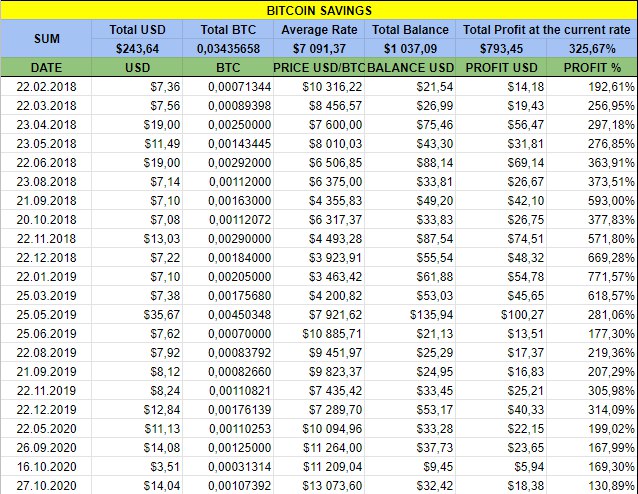The image size is (638, 494).
Task: Click the $135,94 balance cell
Action: pos(410,314)
